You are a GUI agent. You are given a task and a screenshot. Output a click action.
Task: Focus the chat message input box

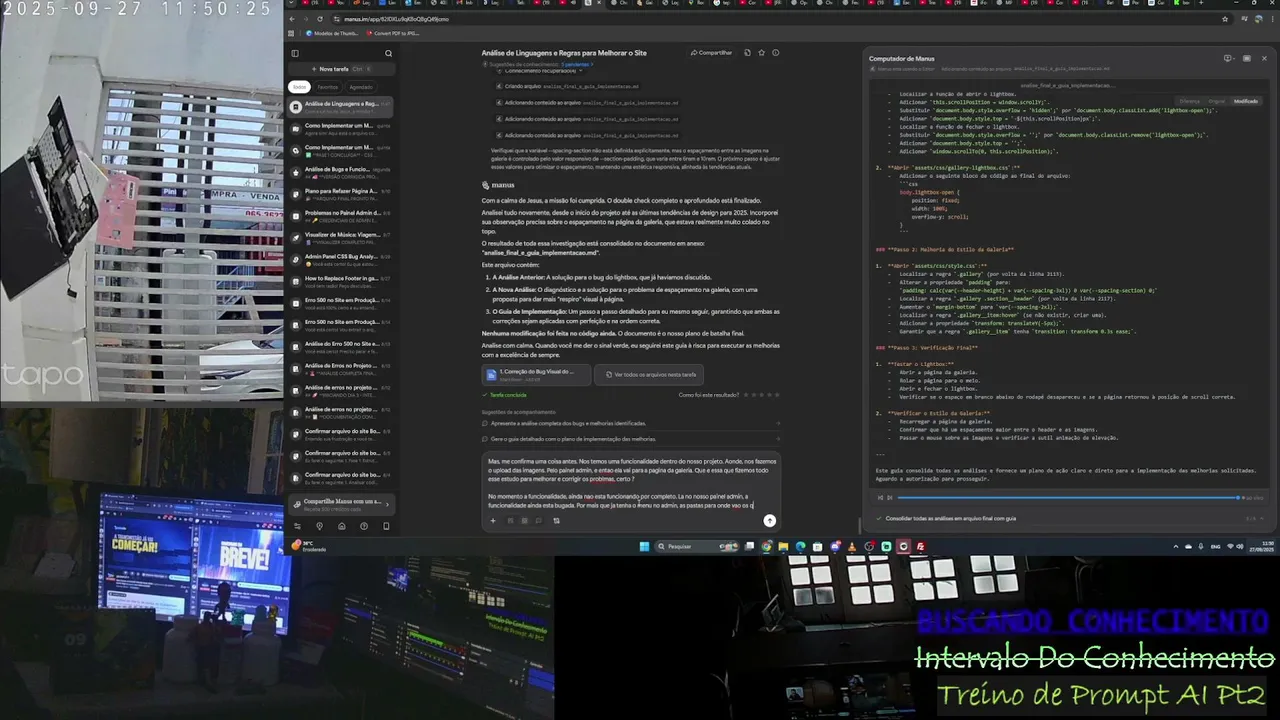[x=630, y=485]
